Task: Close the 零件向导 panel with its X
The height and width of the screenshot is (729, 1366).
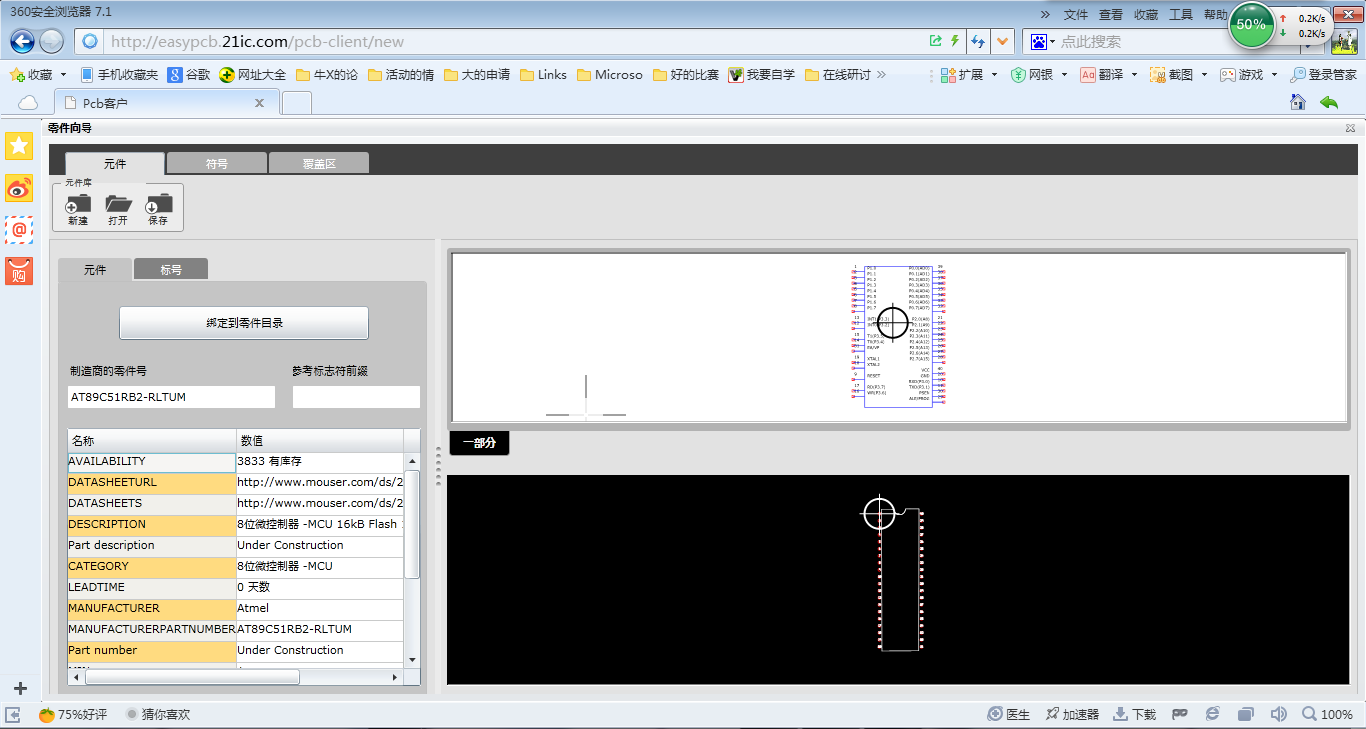Action: click(1350, 128)
